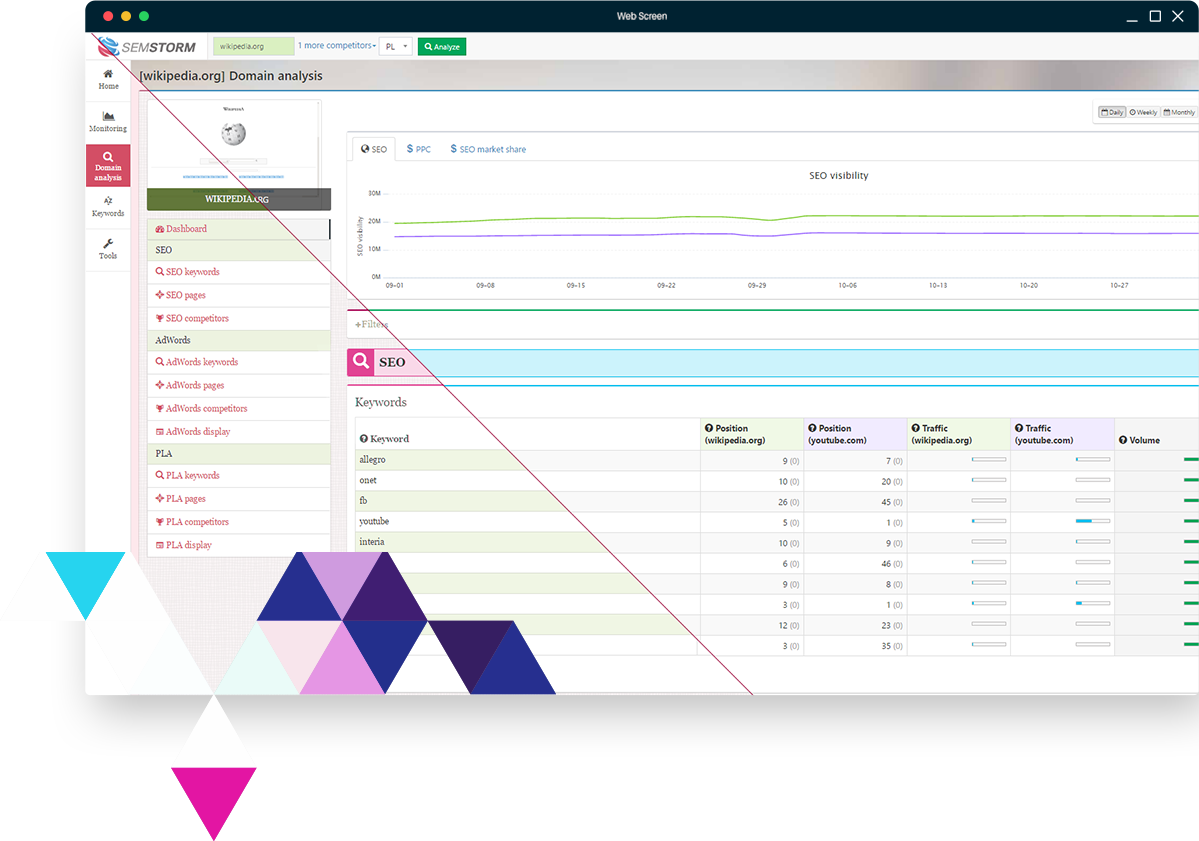
Task: Click the help icon beside Volume header
Action: (x=1123, y=440)
